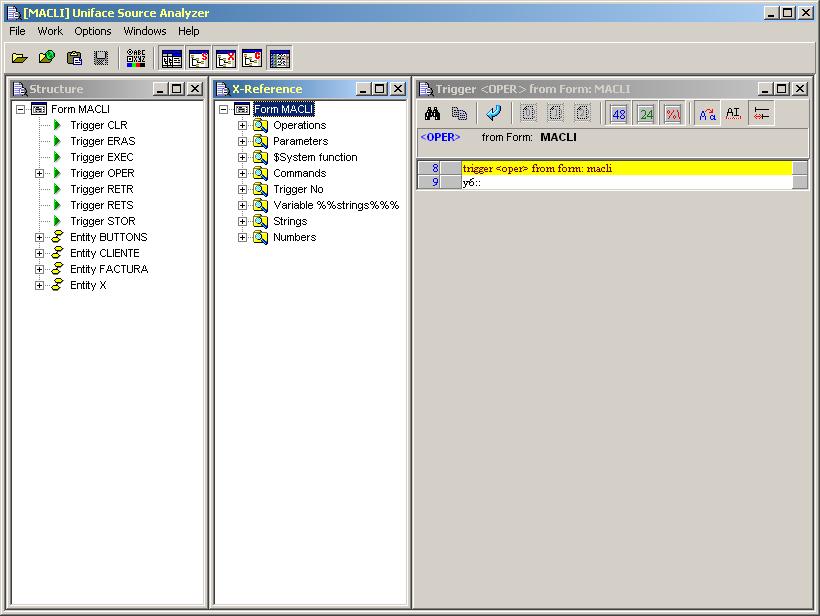Toggle the Structure window toolbar button
The height and width of the screenshot is (616, 820).
172,59
